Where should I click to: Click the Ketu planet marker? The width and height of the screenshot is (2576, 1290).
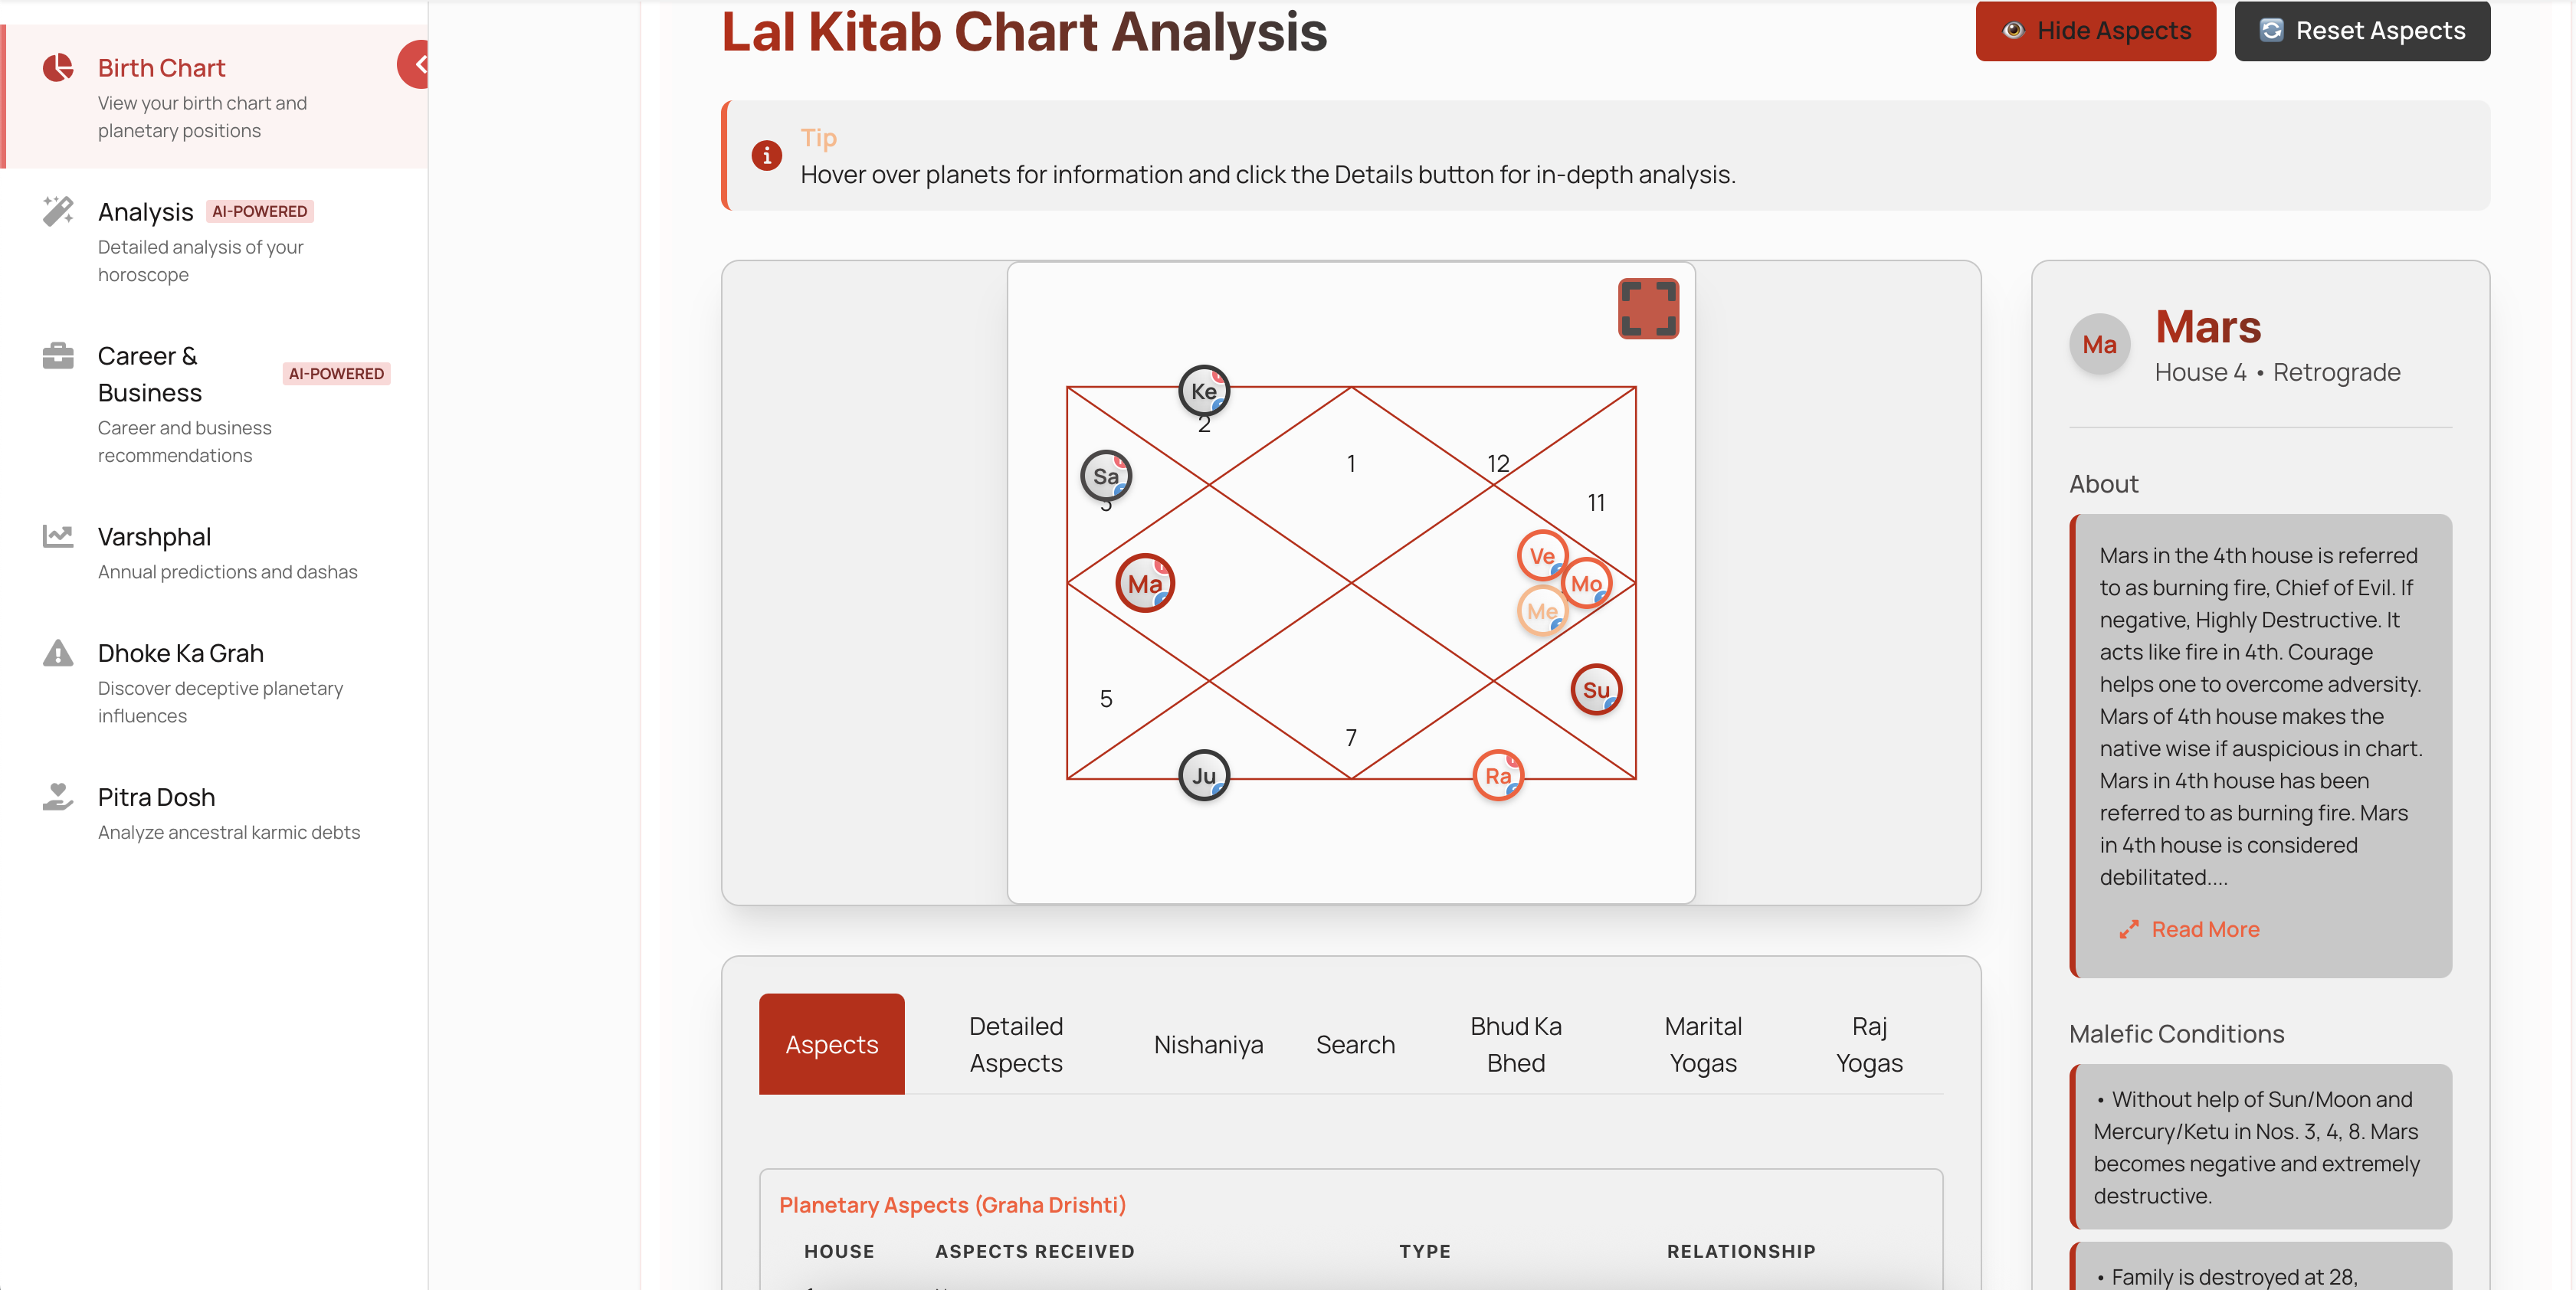click(x=1203, y=390)
